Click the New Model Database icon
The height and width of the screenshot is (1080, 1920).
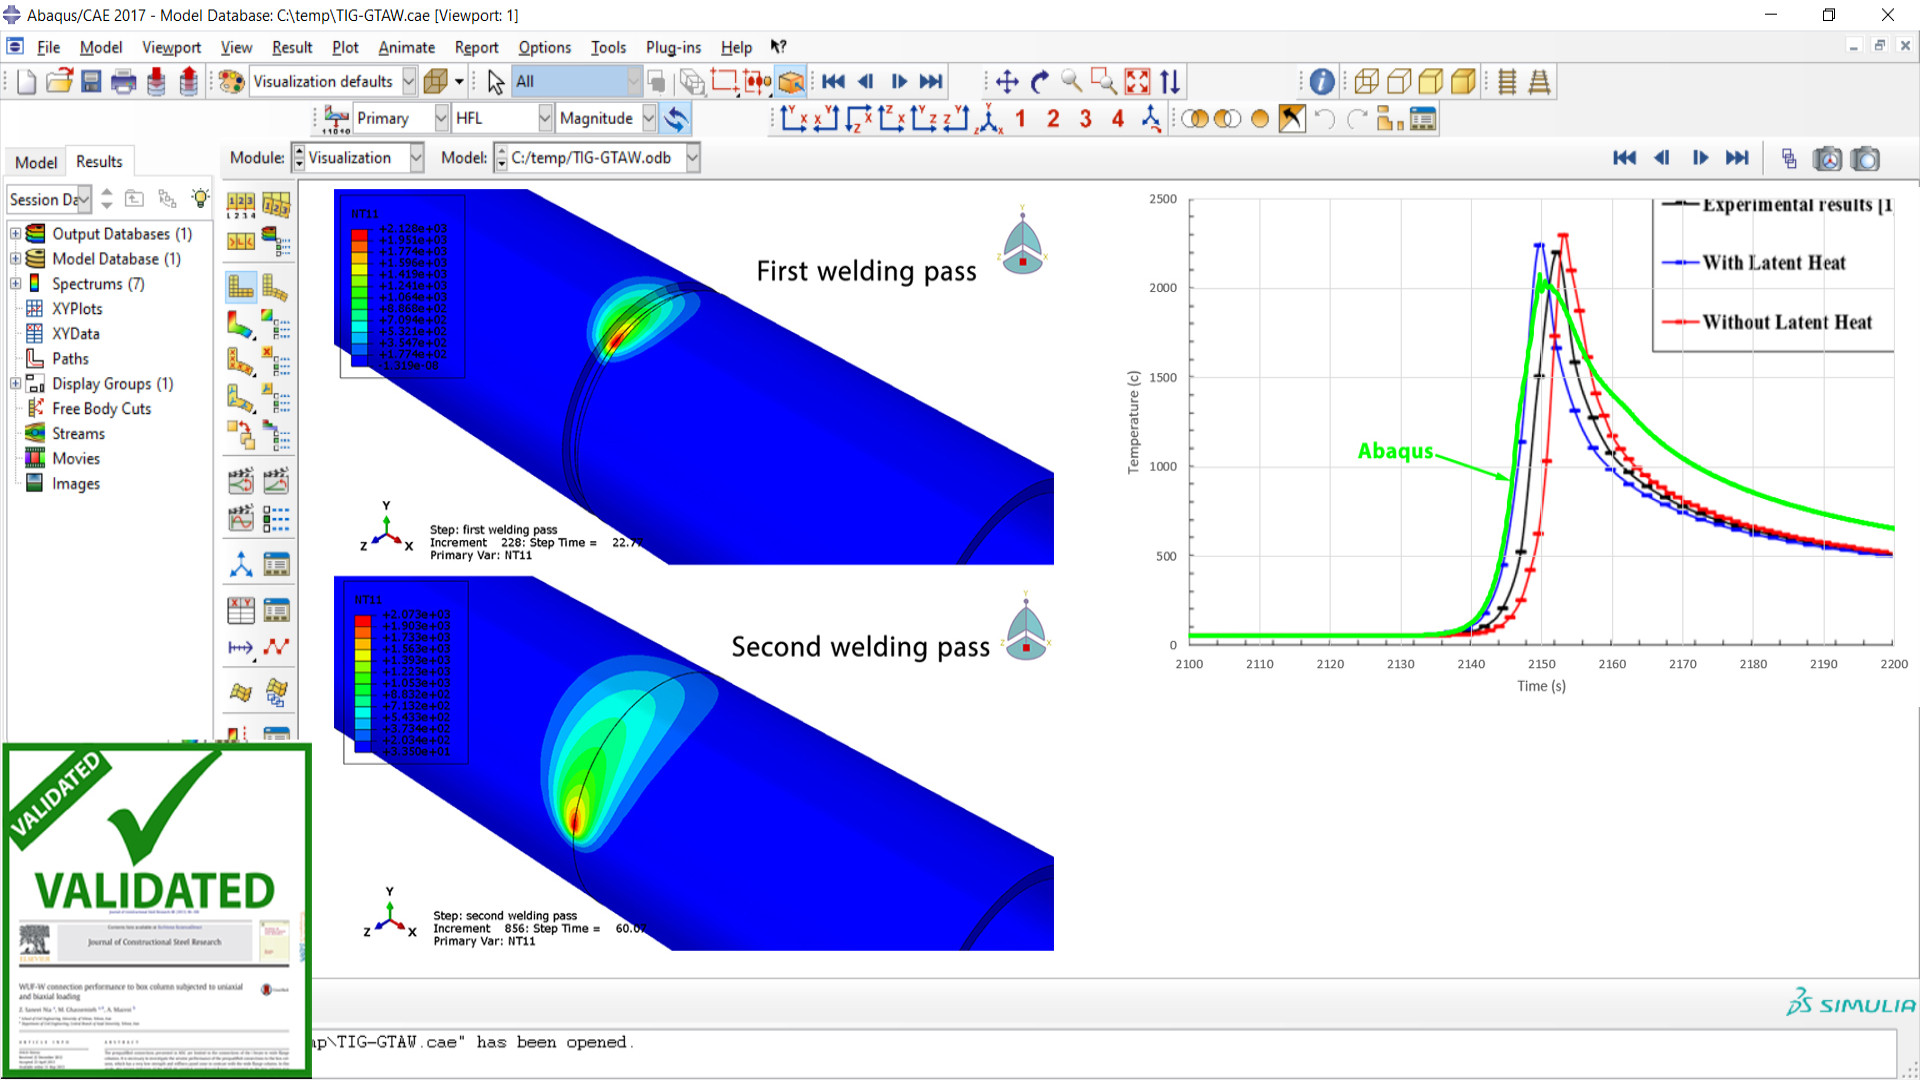(27, 82)
